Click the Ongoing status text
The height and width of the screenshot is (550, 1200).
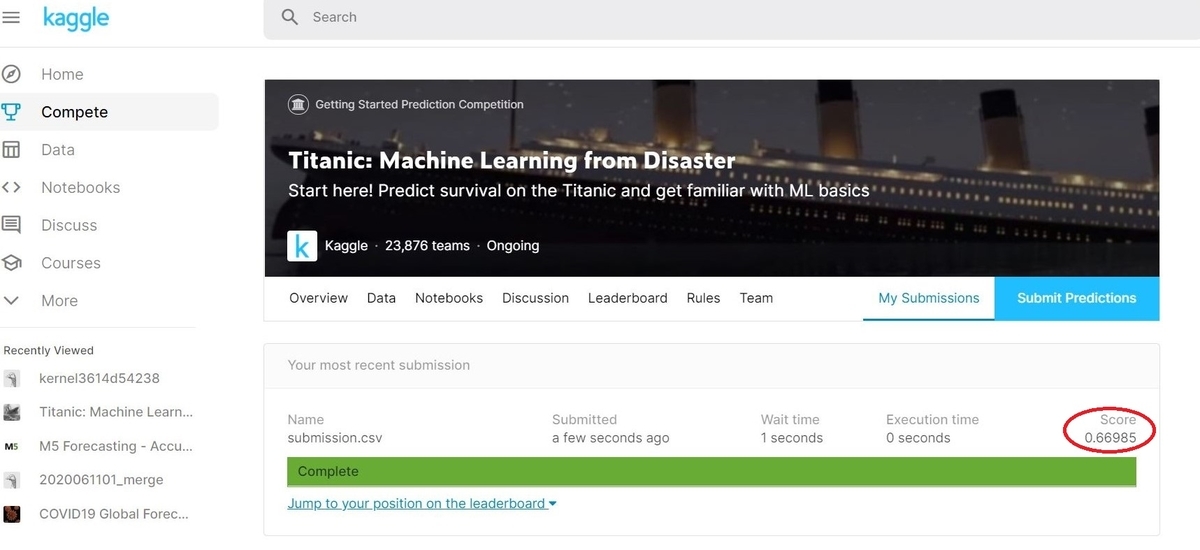click(x=513, y=246)
